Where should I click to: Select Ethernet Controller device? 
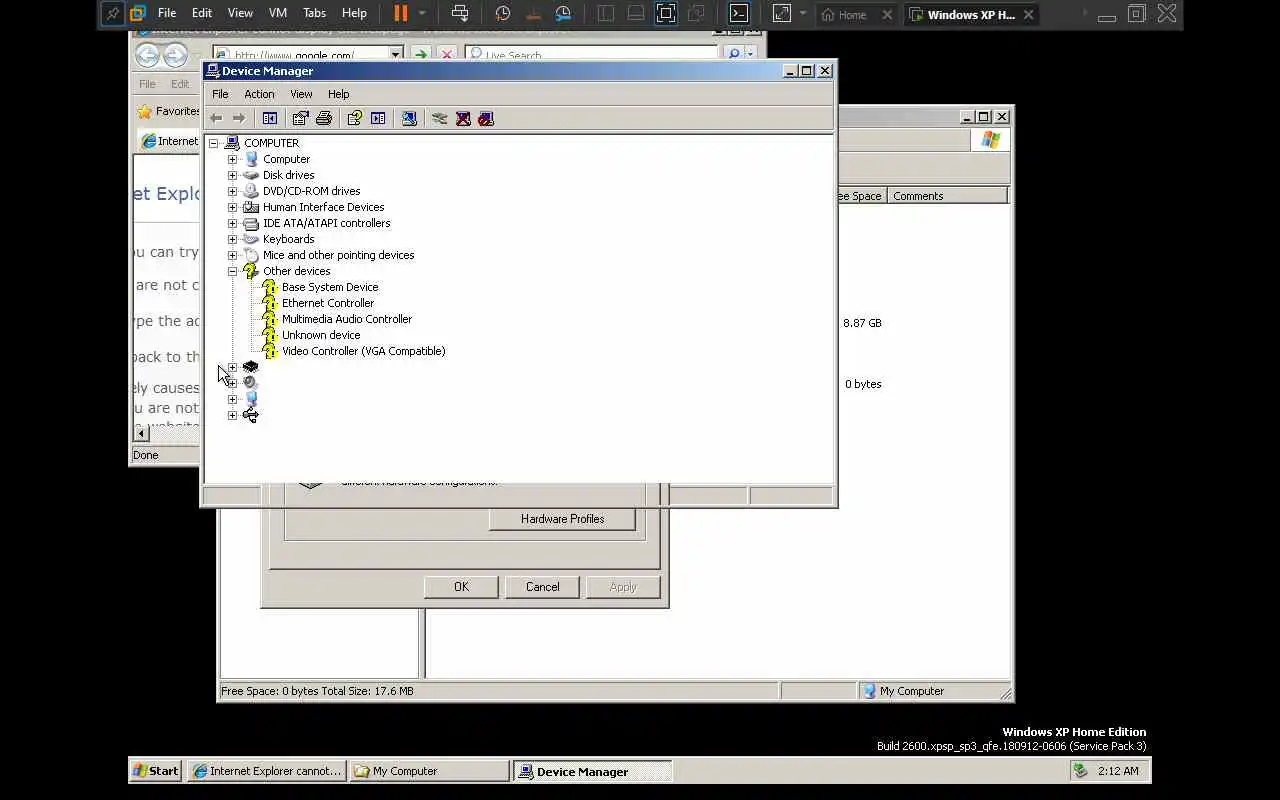click(x=328, y=303)
